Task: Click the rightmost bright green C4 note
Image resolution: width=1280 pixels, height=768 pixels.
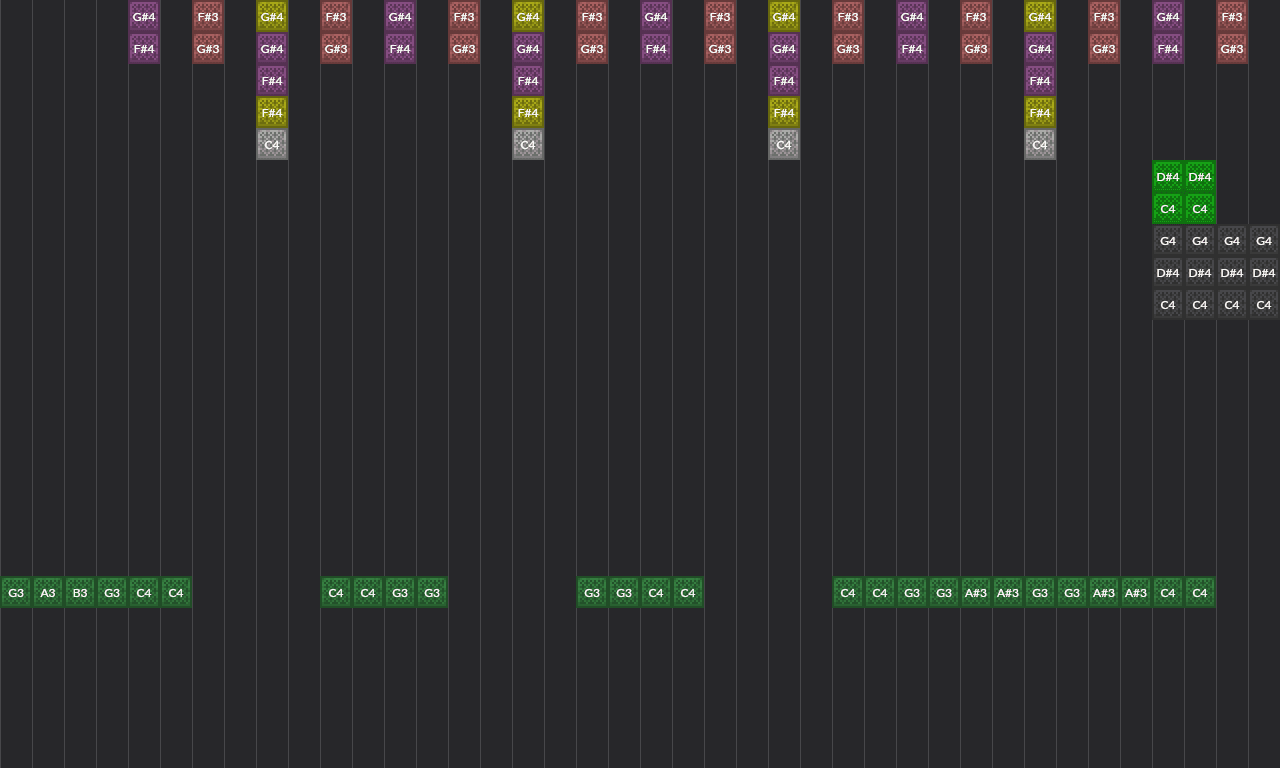Action: click(1200, 209)
